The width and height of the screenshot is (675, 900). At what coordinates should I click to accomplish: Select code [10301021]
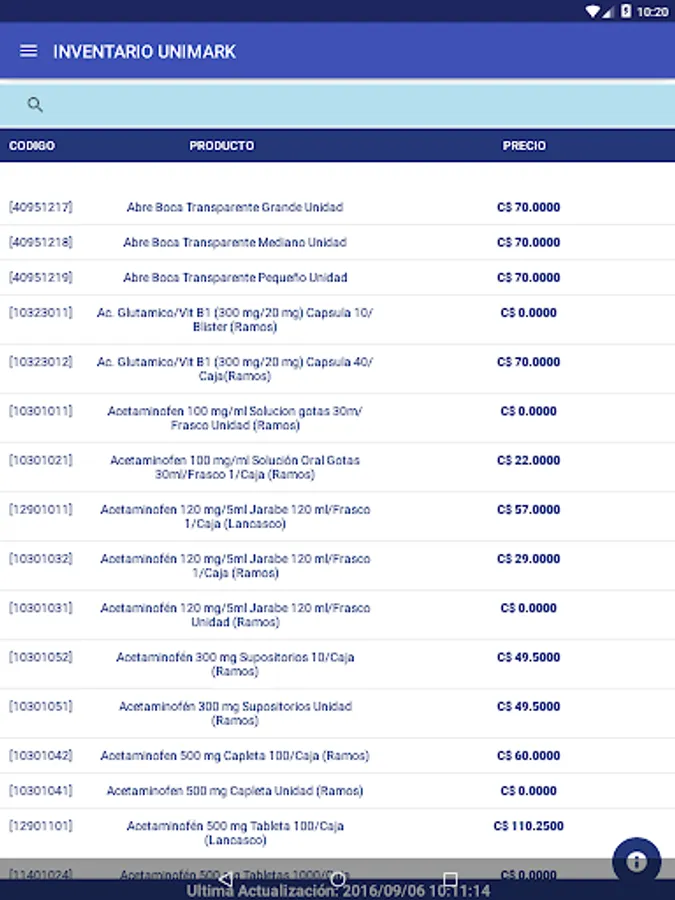coord(41,460)
